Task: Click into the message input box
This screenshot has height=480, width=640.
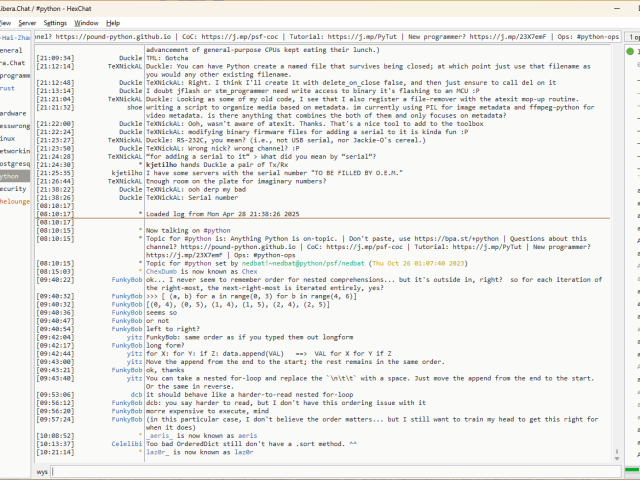Action: pos(330,470)
